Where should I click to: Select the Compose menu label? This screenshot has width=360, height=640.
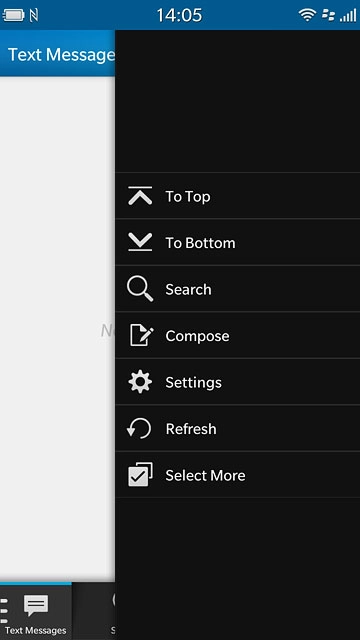click(x=198, y=336)
